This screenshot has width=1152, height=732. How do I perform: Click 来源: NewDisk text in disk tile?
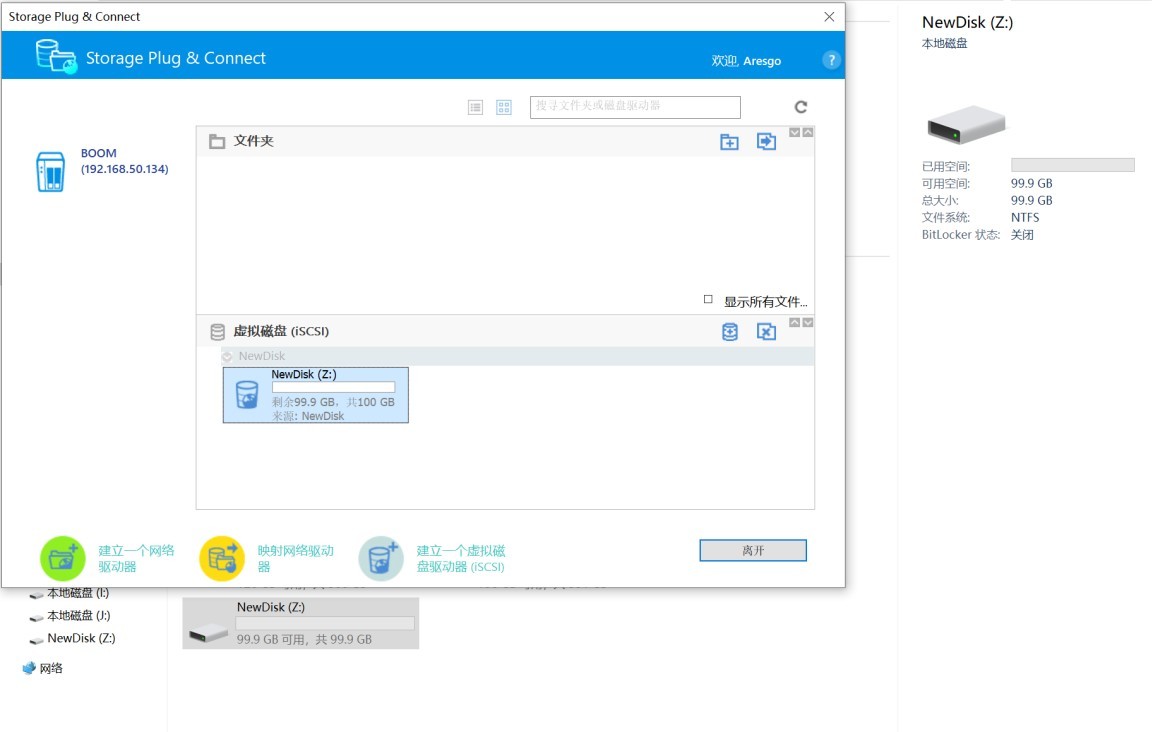308,416
